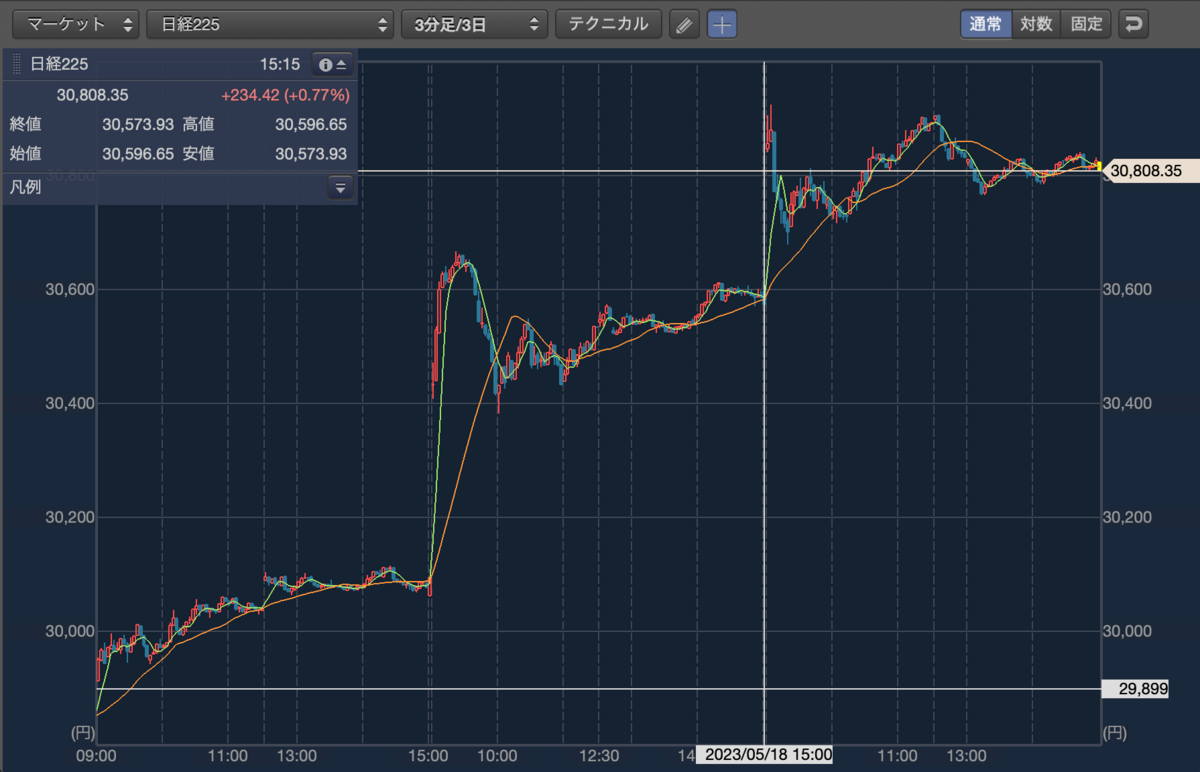Click the 15:15 time in info panel
The height and width of the screenshot is (772, 1200).
coord(280,64)
